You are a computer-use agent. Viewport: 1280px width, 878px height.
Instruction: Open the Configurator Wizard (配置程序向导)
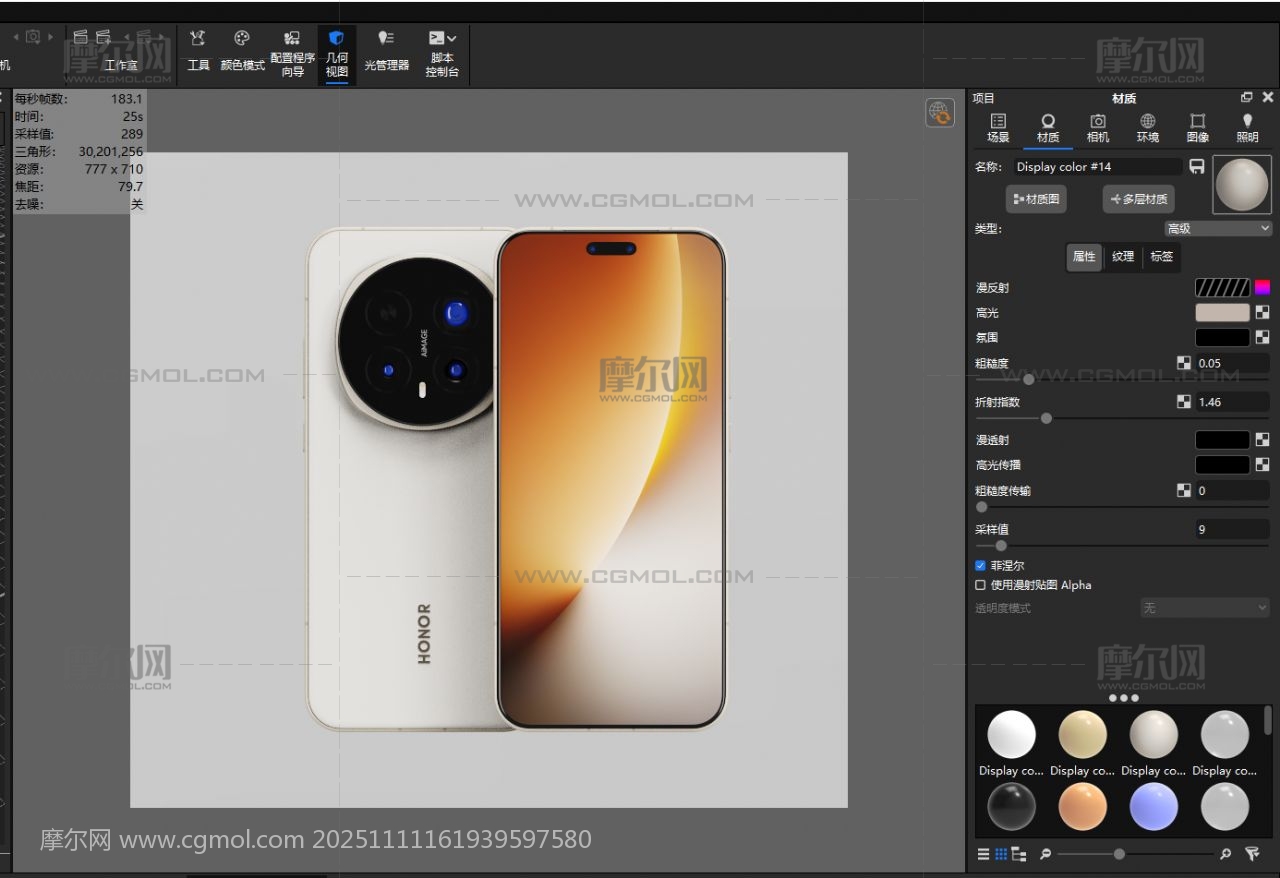point(292,52)
